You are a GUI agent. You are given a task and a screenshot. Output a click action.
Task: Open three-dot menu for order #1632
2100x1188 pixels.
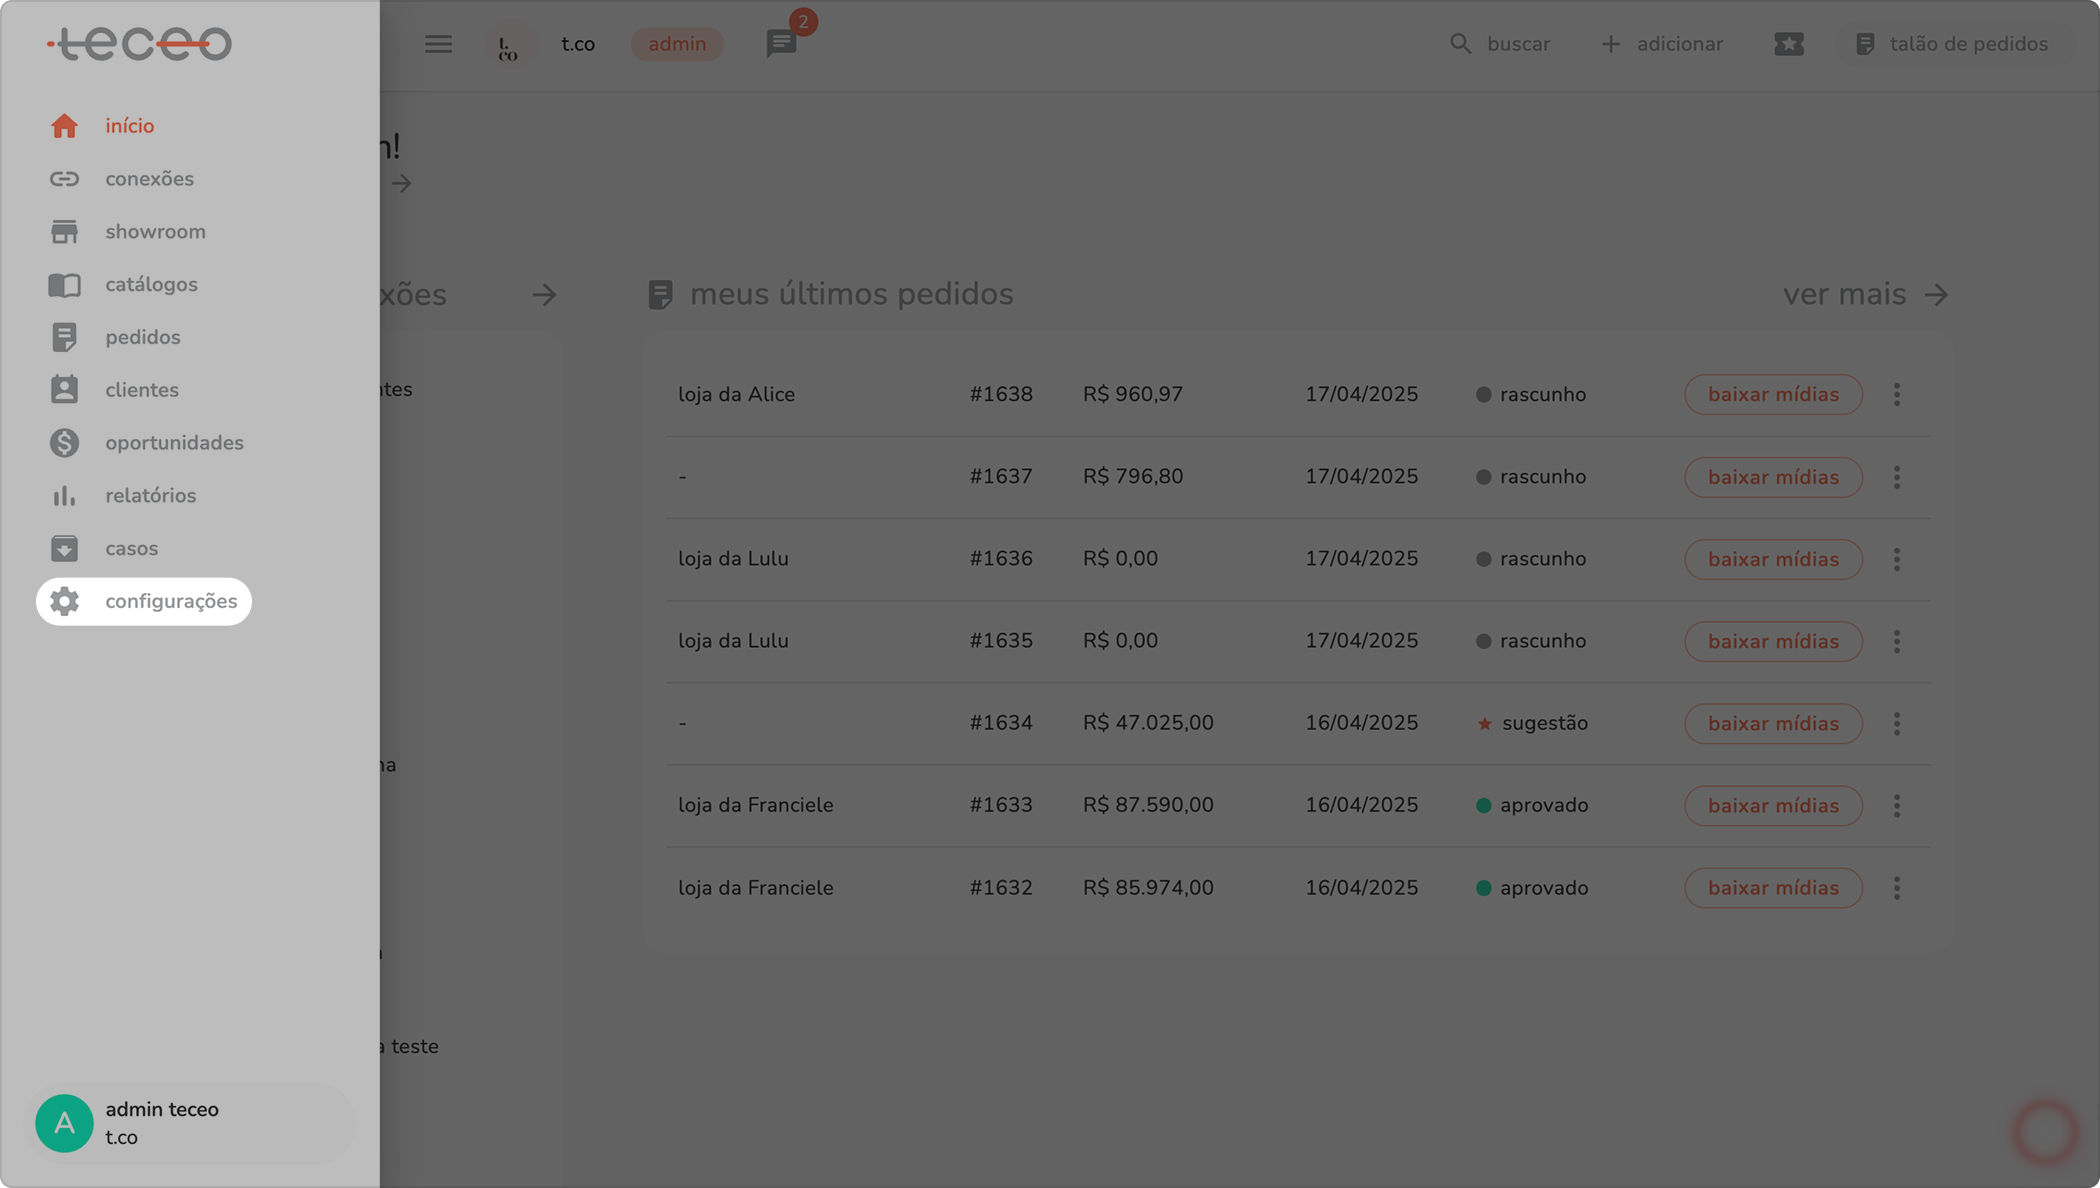coord(1896,888)
